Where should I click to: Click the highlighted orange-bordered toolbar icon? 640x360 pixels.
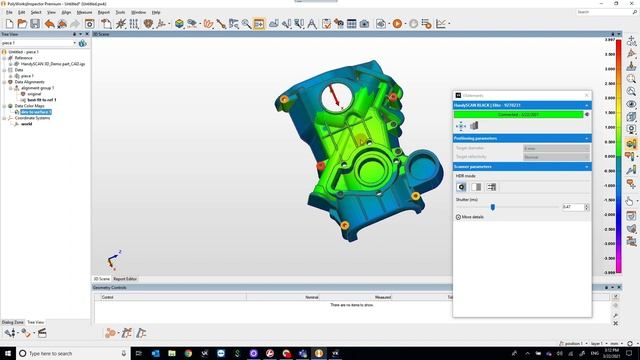point(259,24)
